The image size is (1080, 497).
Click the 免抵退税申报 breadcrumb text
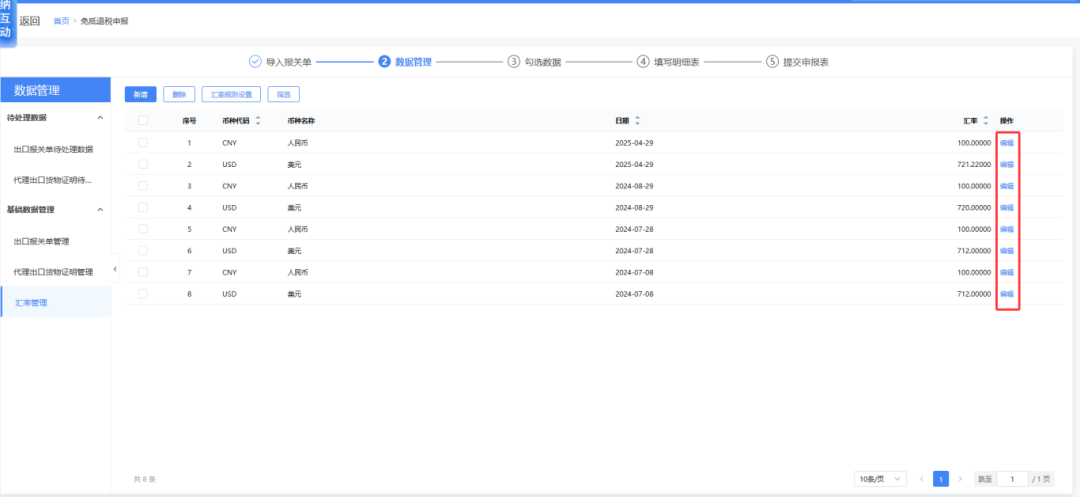pyautogui.click(x=104, y=21)
